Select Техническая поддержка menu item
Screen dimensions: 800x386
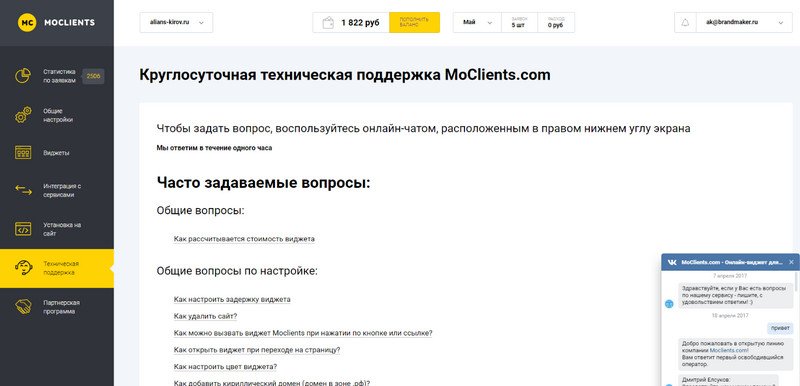[57, 268]
